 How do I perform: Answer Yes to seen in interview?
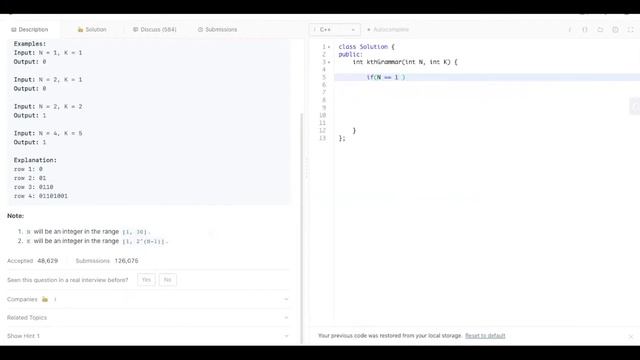click(146, 280)
